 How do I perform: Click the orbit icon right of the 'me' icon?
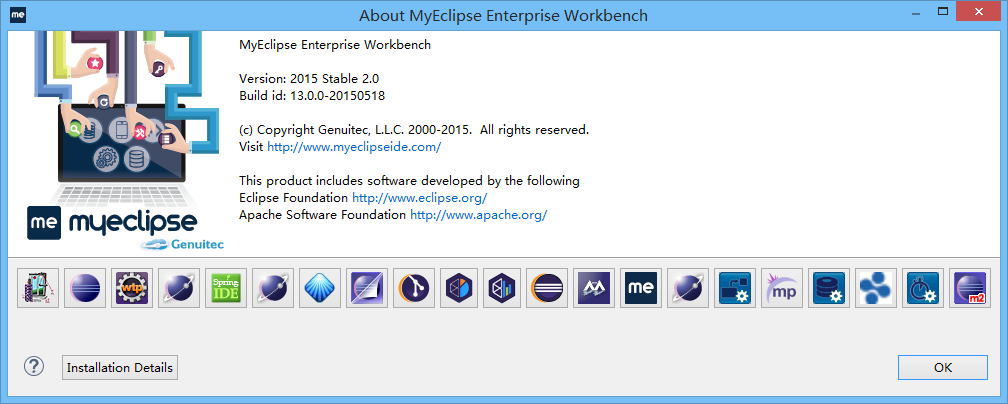688,288
